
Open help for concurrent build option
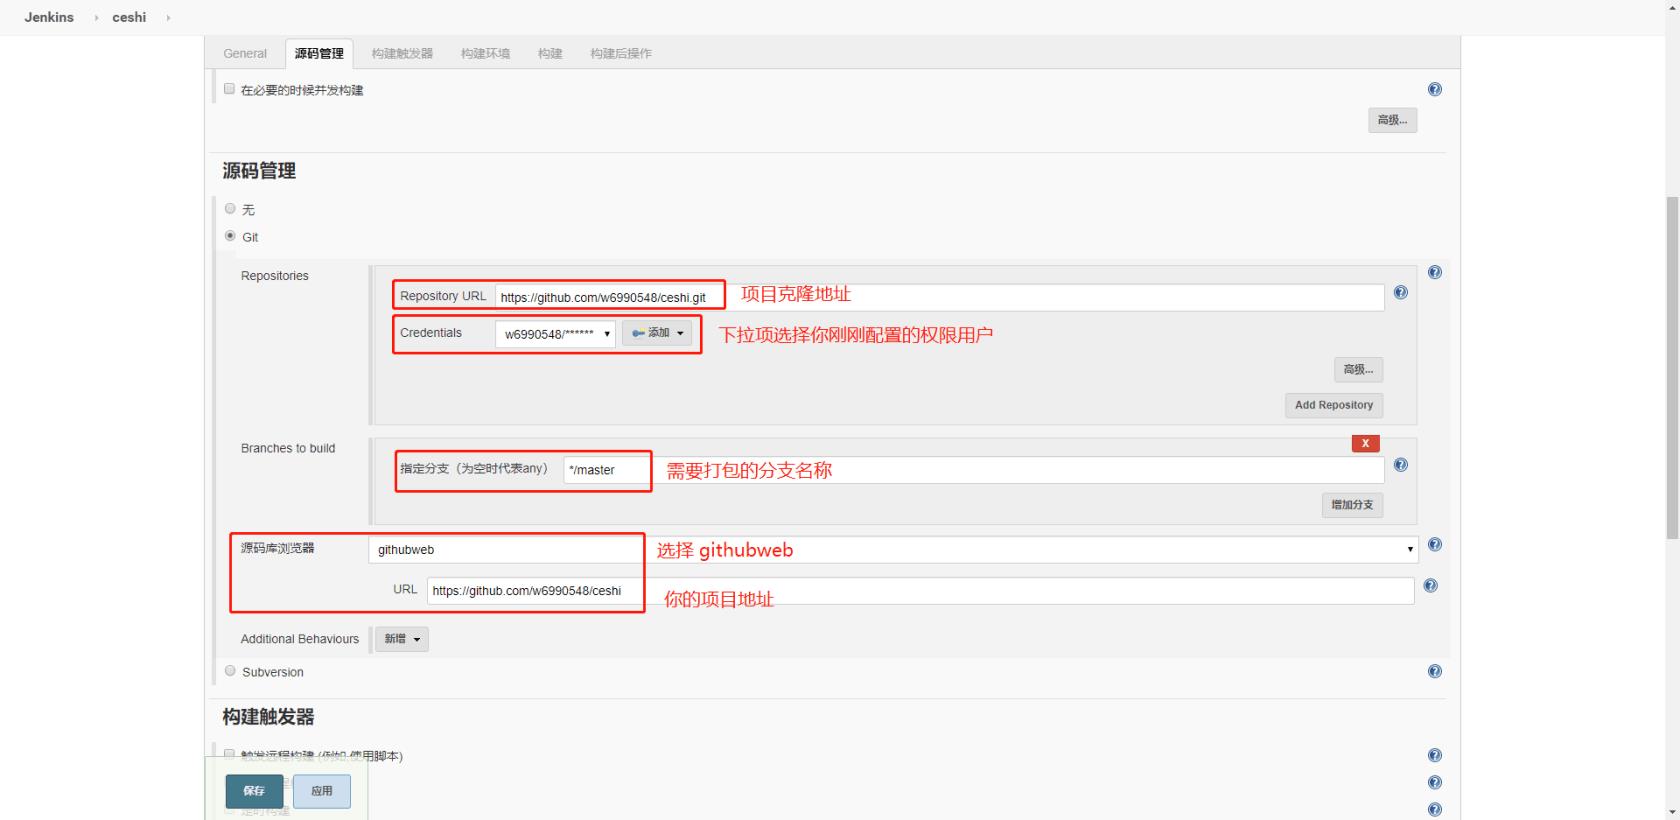(1435, 89)
